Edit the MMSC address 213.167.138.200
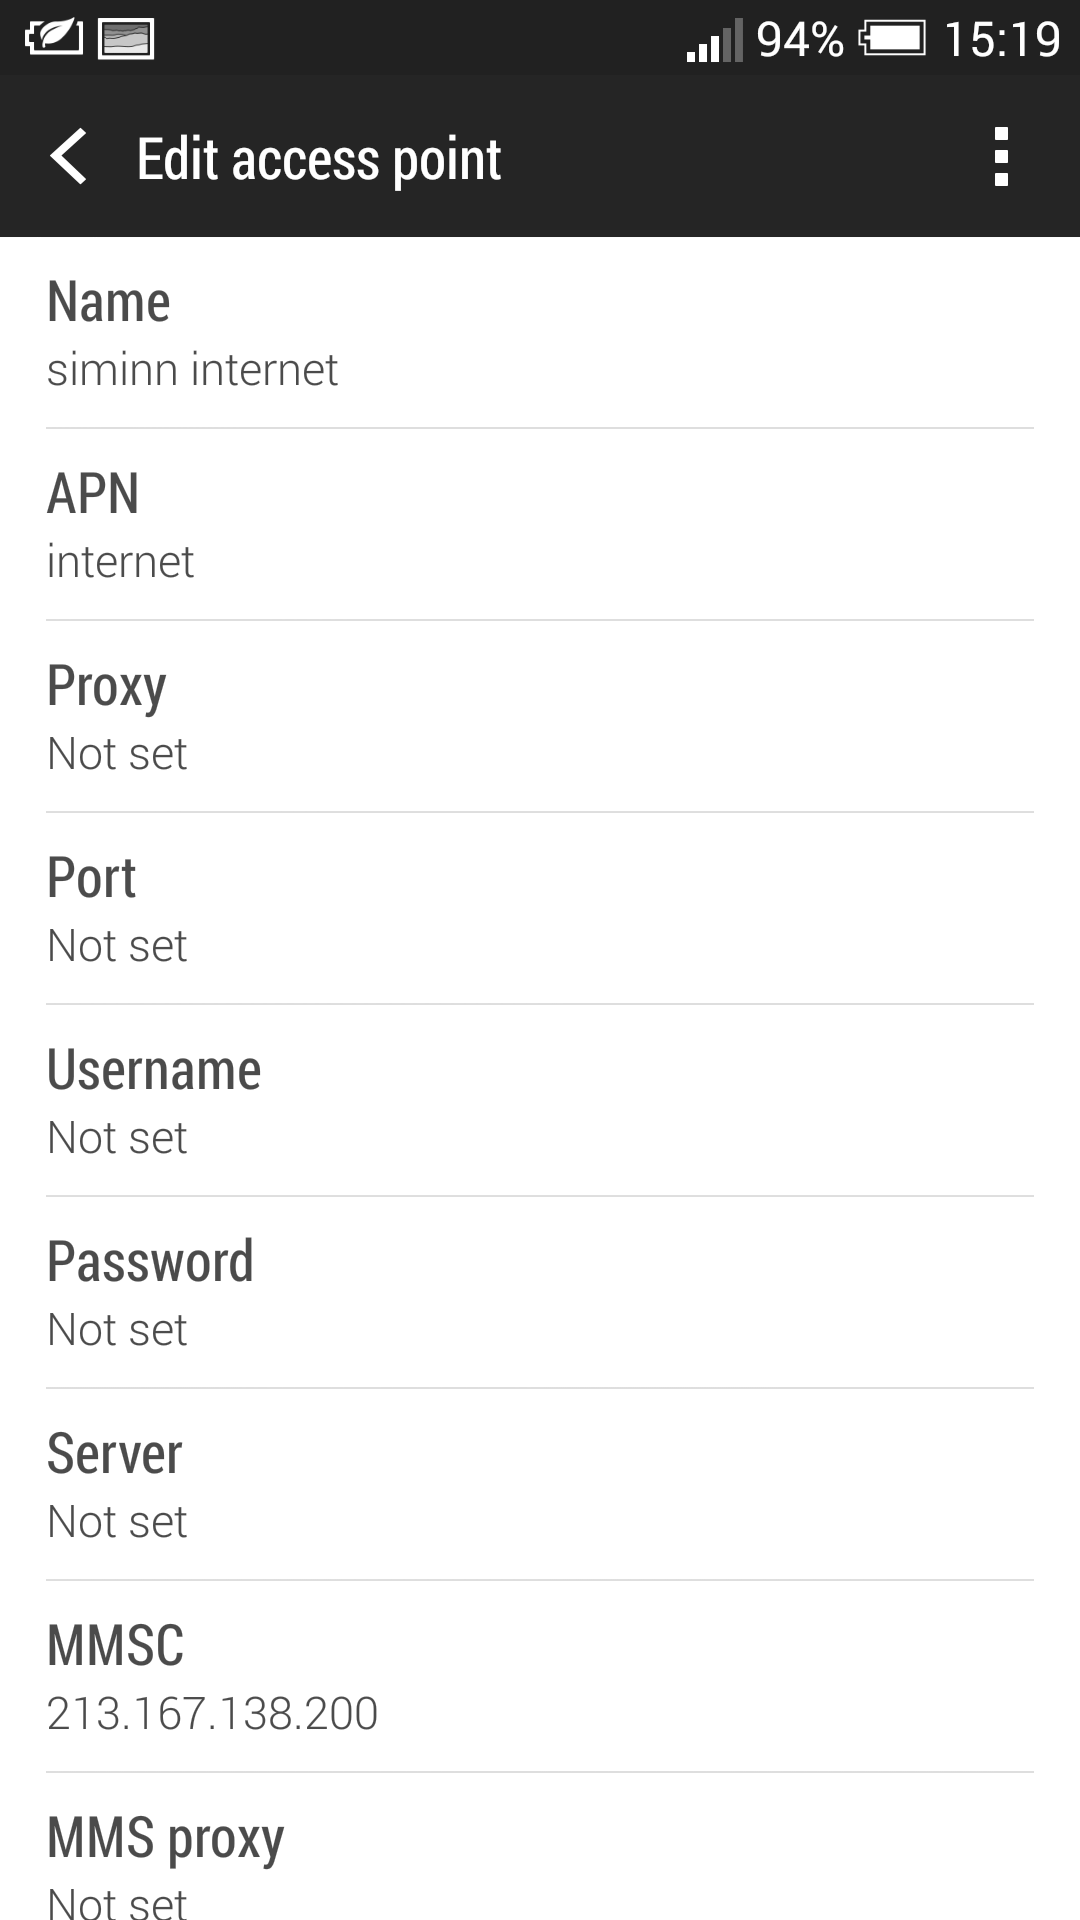1080x1920 pixels. [x=540, y=1677]
